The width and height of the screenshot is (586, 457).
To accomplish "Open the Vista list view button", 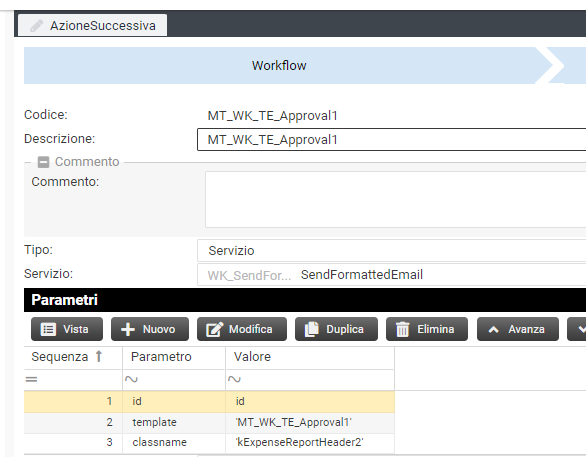I will coord(67,329).
